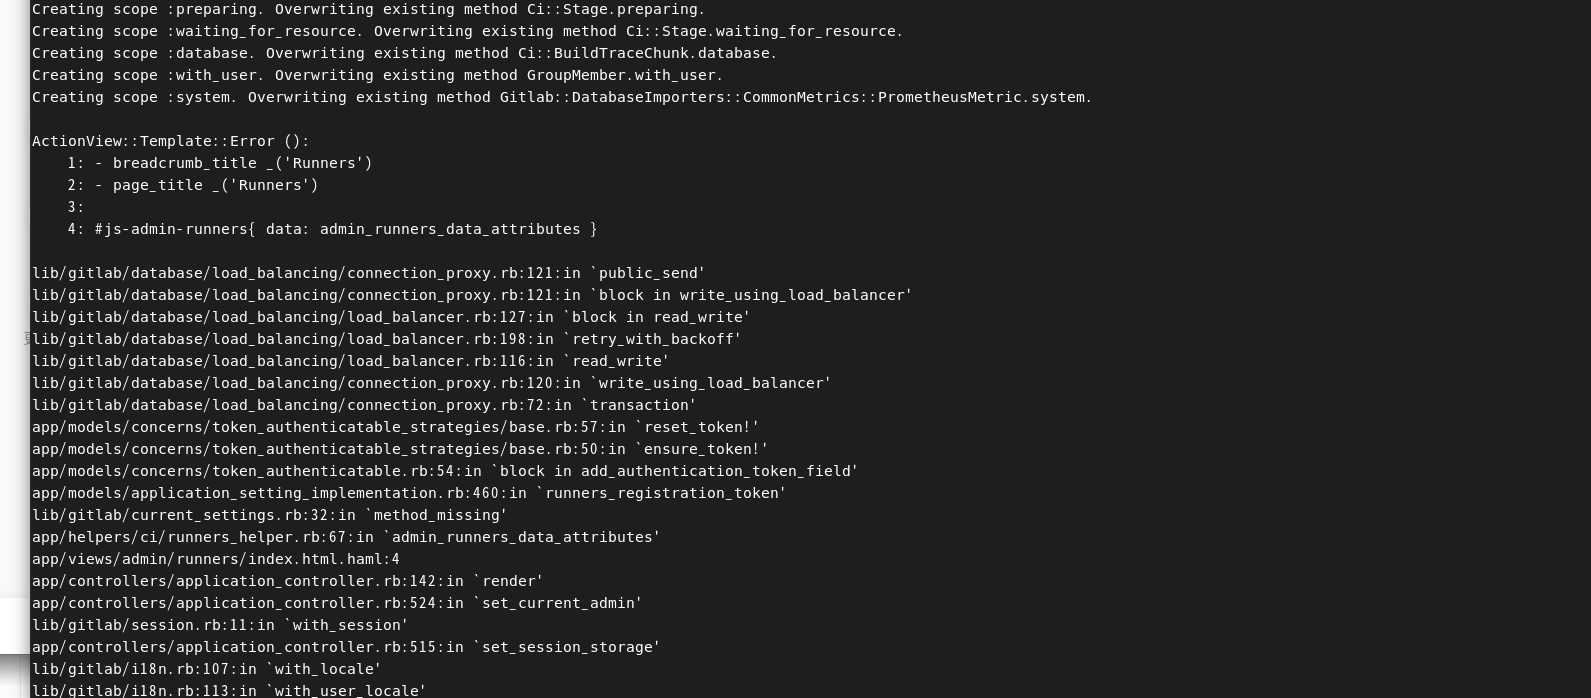
Task: Click load_balancer.rb:127 block in read_write line
Action: click(x=391, y=317)
